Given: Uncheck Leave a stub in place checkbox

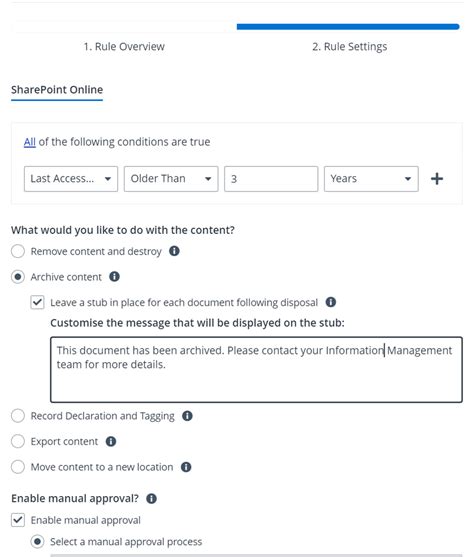Looking at the screenshot, I should 37,302.
